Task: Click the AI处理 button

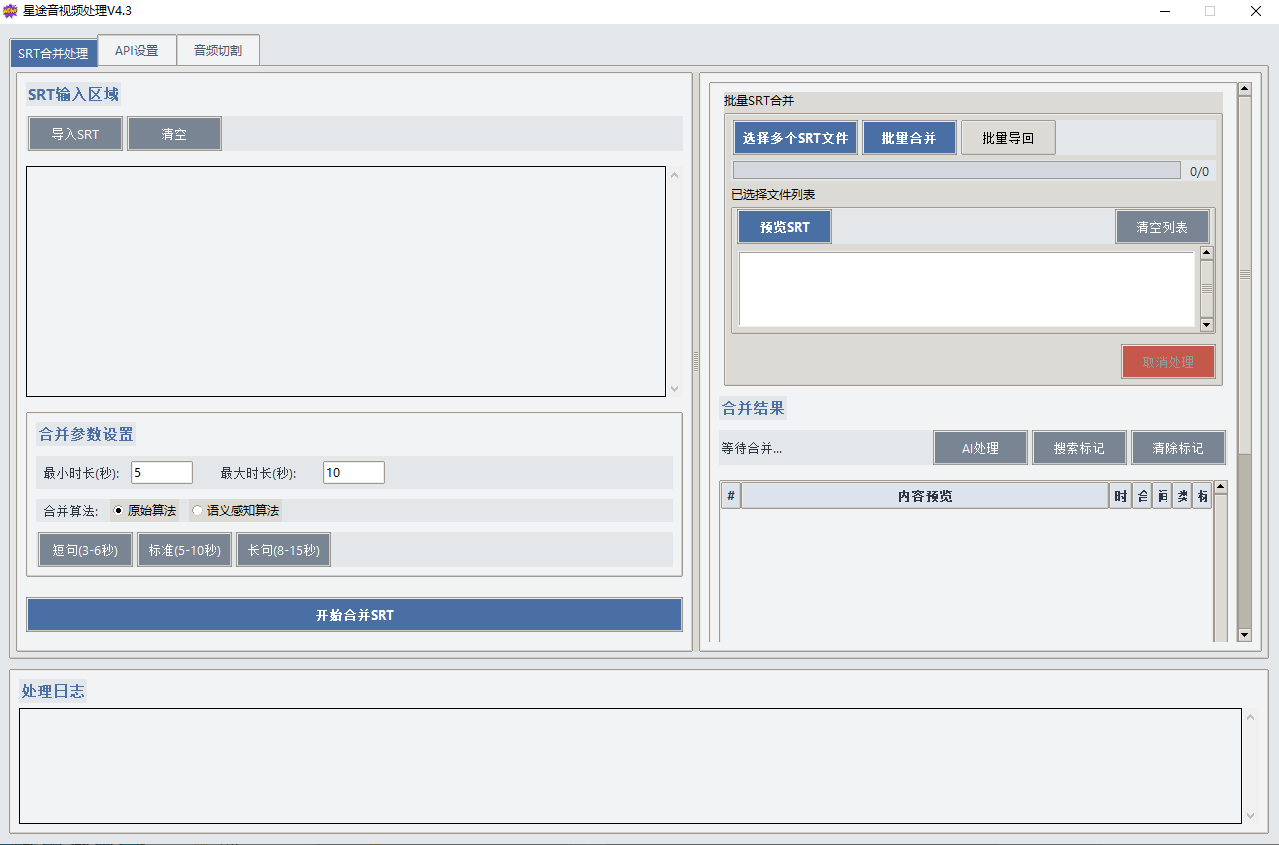Action: click(980, 448)
